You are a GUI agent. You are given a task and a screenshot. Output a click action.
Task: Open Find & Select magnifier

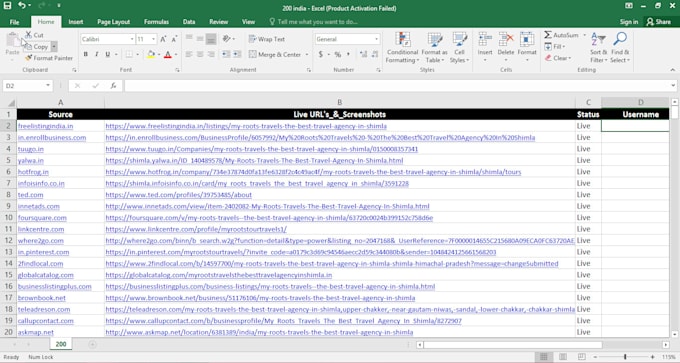pos(620,48)
